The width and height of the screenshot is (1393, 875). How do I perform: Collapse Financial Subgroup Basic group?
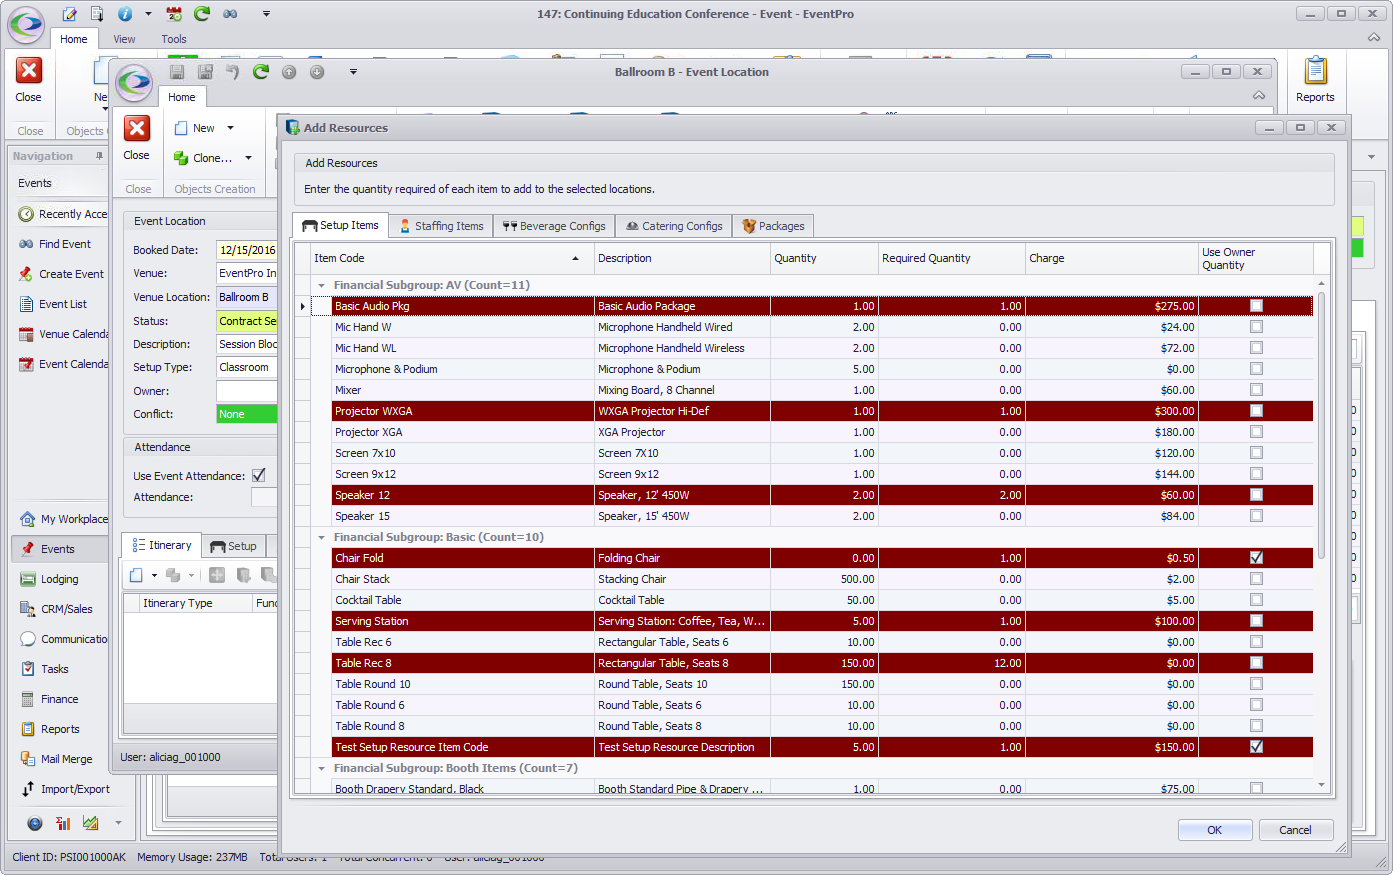321,538
